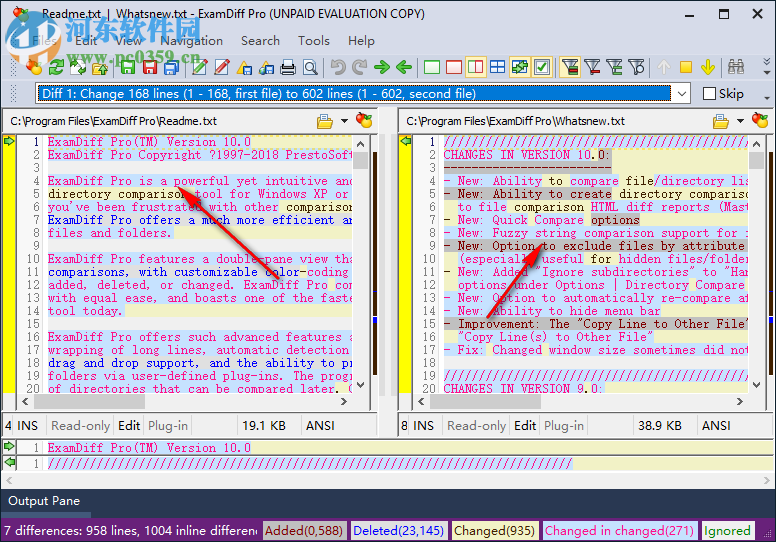Open the Help menu
The height and width of the screenshot is (542, 776).
361,41
